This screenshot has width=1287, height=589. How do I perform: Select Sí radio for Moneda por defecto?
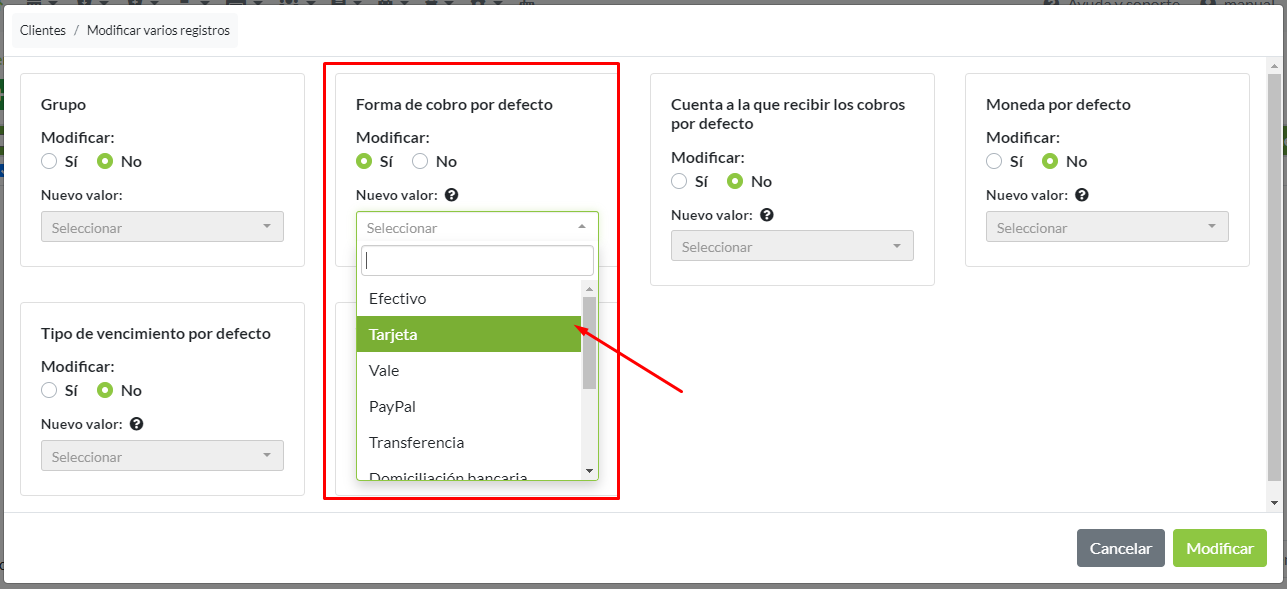[x=994, y=161]
